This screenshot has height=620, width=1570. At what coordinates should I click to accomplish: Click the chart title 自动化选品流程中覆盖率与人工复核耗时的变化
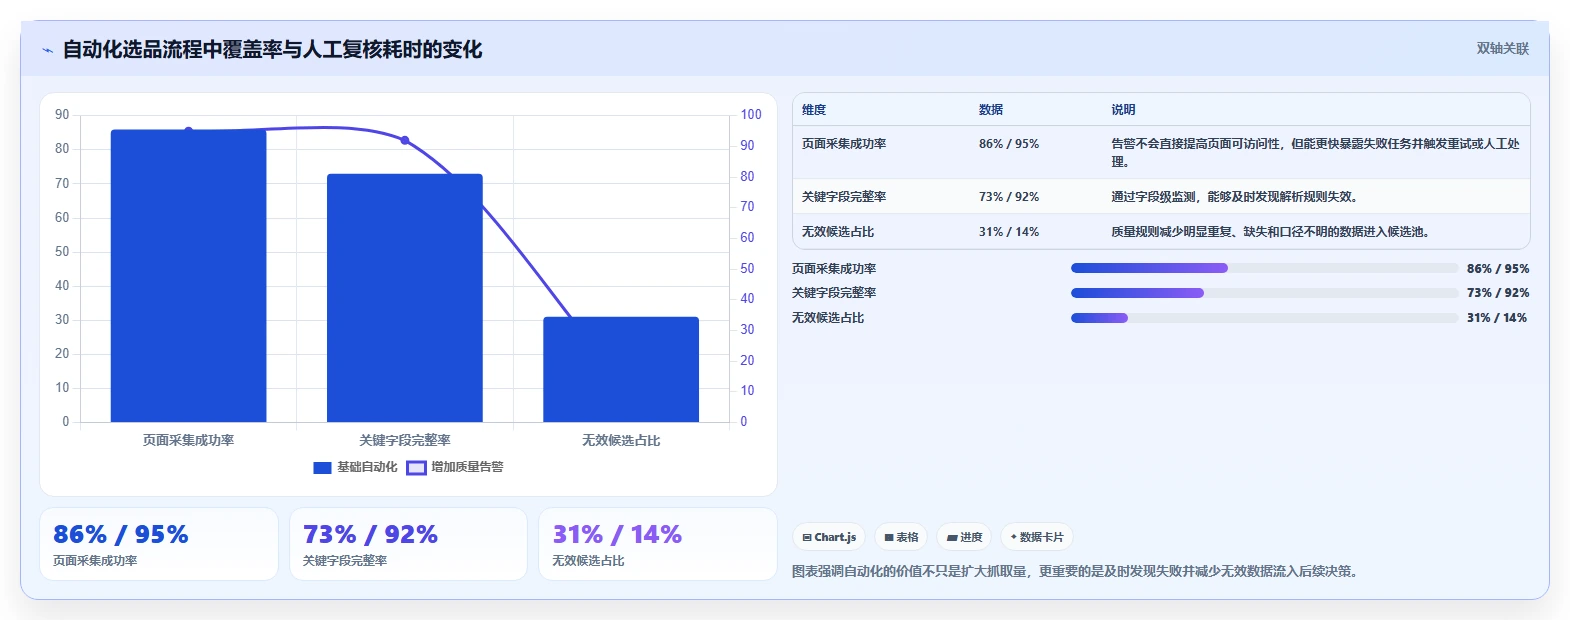(272, 49)
